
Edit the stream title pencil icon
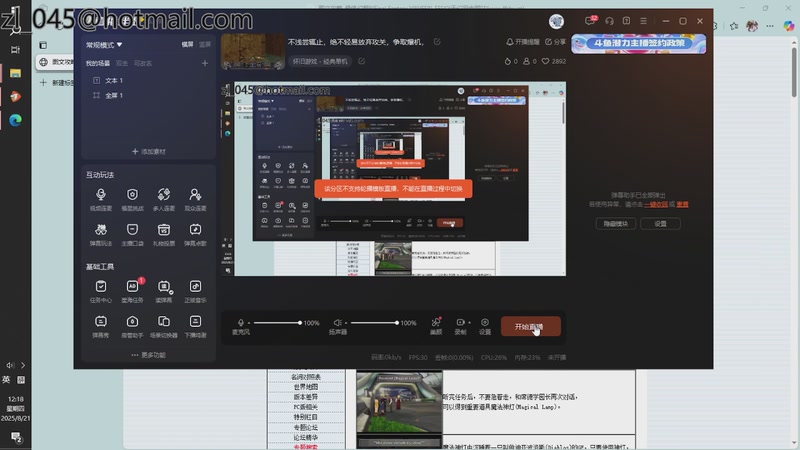pos(437,42)
